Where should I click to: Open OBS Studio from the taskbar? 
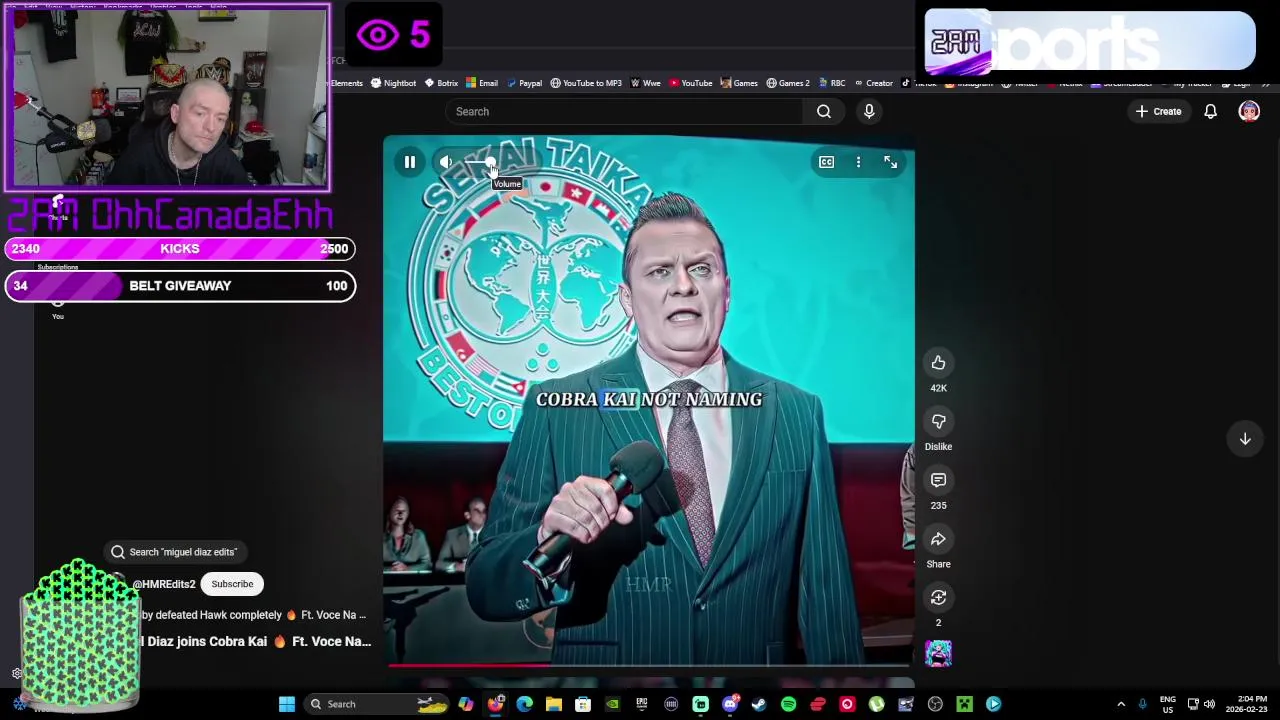[x=935, y=704]
